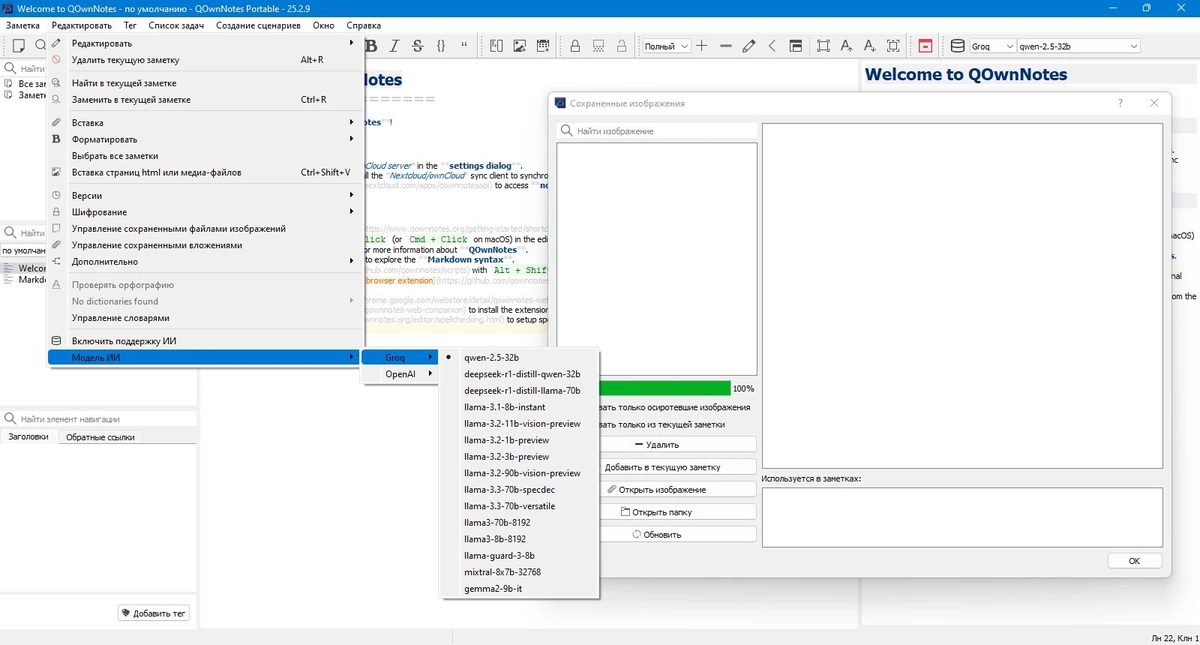Select llama-guard-3-8b model
This screenshot has height=645, width=1200.
coord(520,555)
